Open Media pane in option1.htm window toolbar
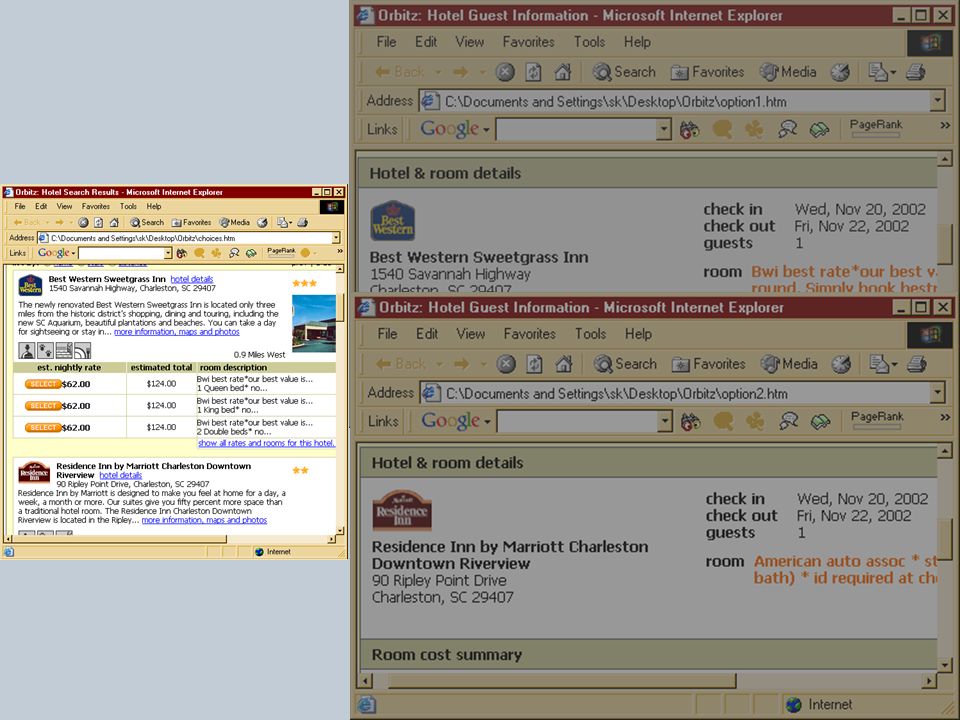Screen dimensions: 960x720 coord(788,72)
